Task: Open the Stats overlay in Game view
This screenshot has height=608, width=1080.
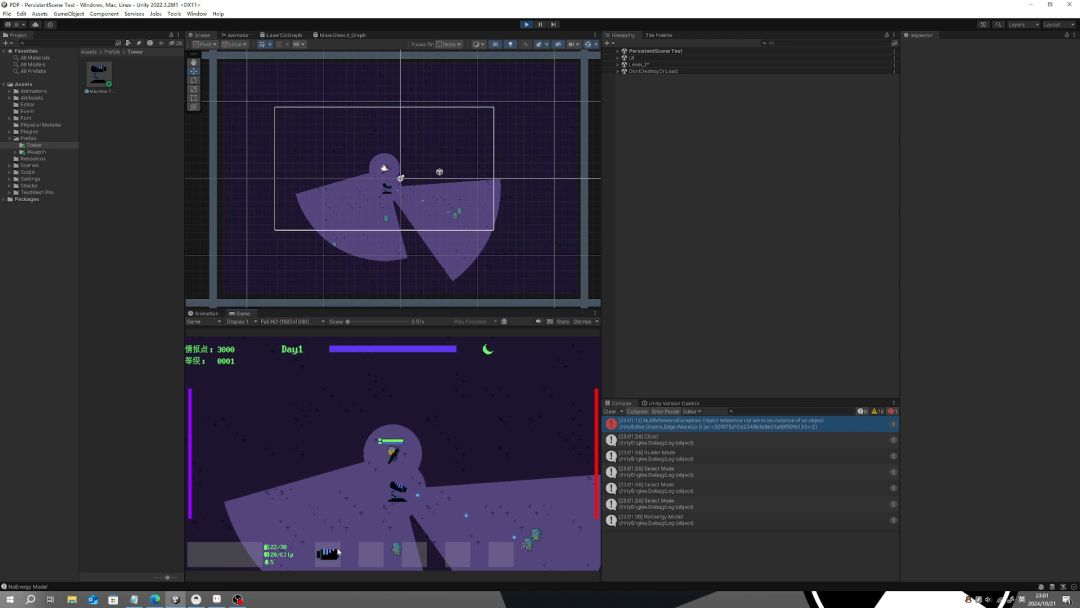Action: pos(562,321)
